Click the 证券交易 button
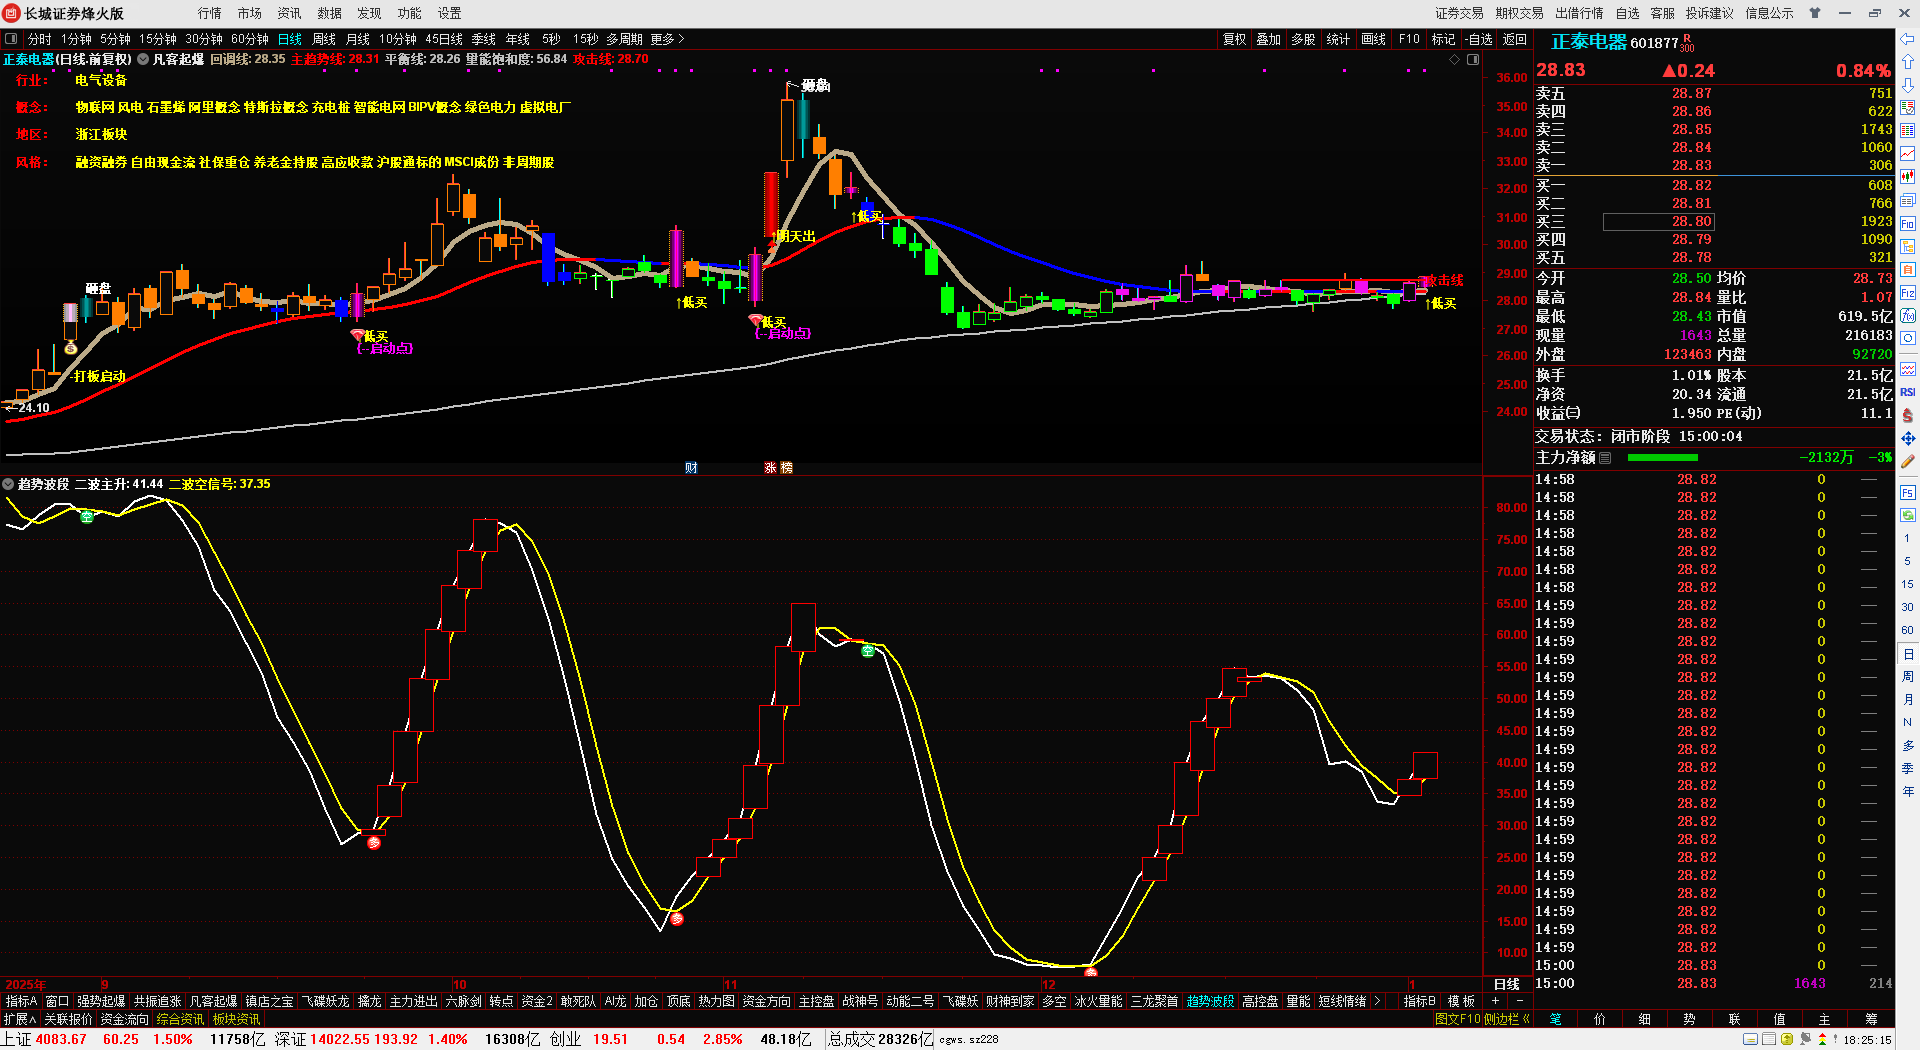The height and width of the screenshot is (1050, 1920). pos(1459,13)
